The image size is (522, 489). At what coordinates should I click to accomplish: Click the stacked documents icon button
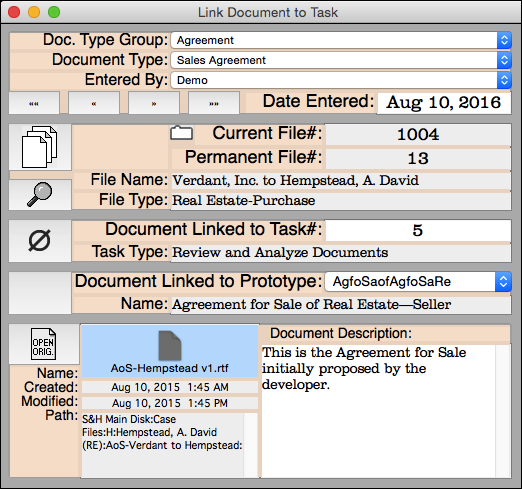pyautogui.click(x=40, y=147)
